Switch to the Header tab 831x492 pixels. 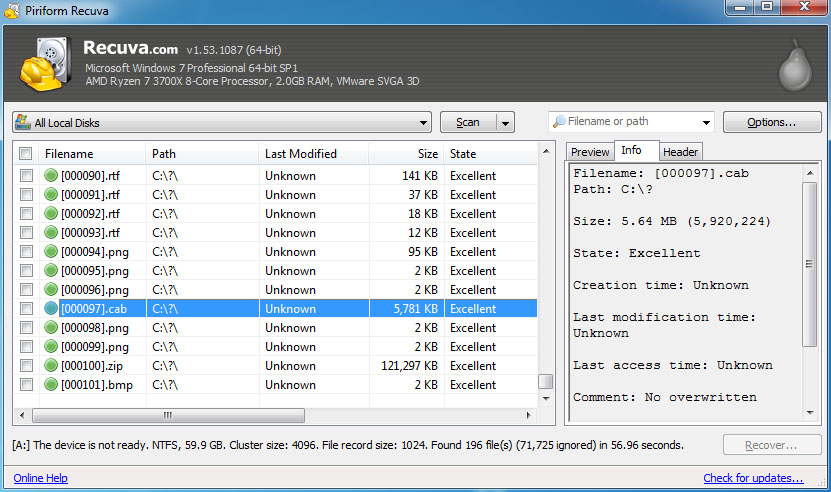(x=680, y=152)
